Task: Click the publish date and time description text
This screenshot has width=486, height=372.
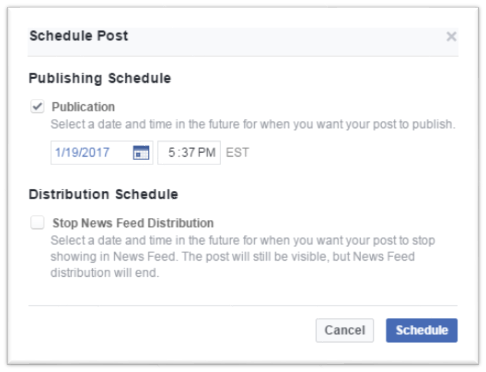Action: pos(253,124)
